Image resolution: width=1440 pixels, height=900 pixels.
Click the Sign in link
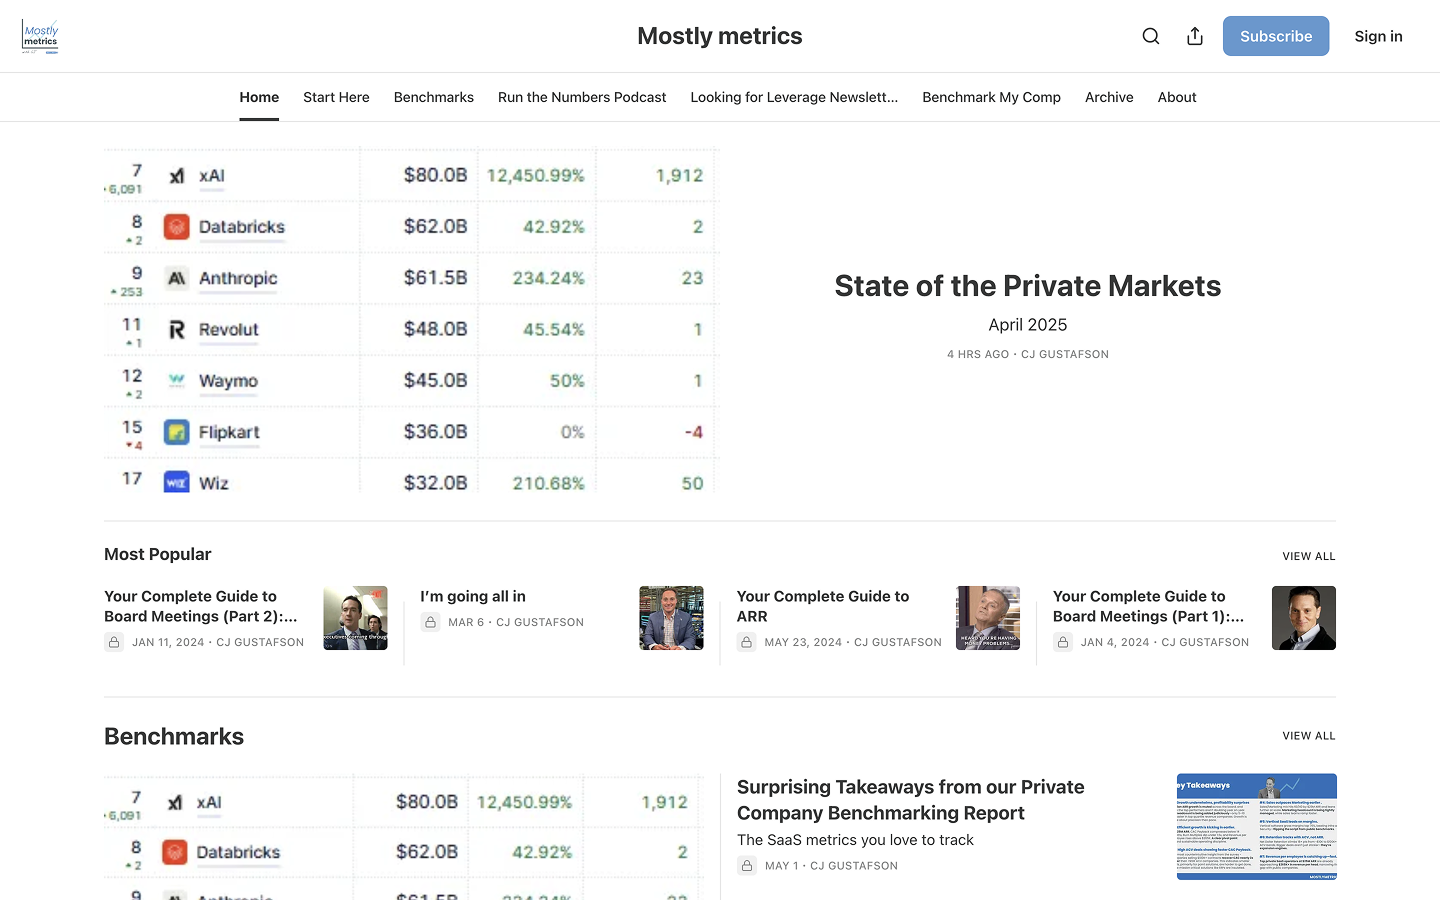coord(1378,36)
